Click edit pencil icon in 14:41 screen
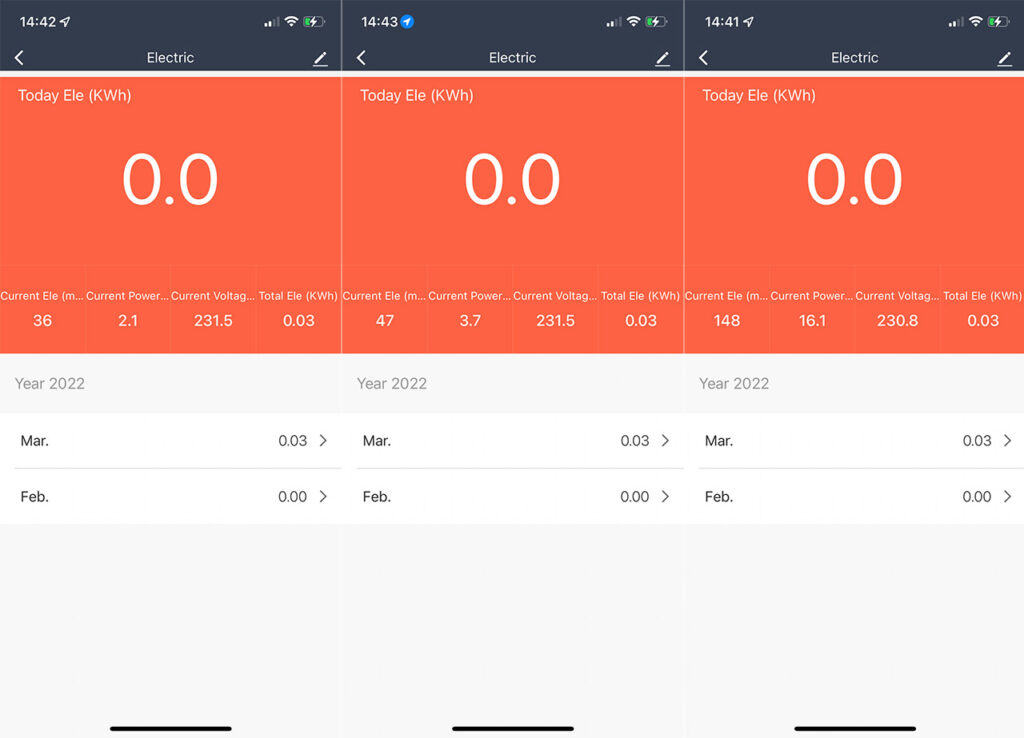 (1004, 59)
